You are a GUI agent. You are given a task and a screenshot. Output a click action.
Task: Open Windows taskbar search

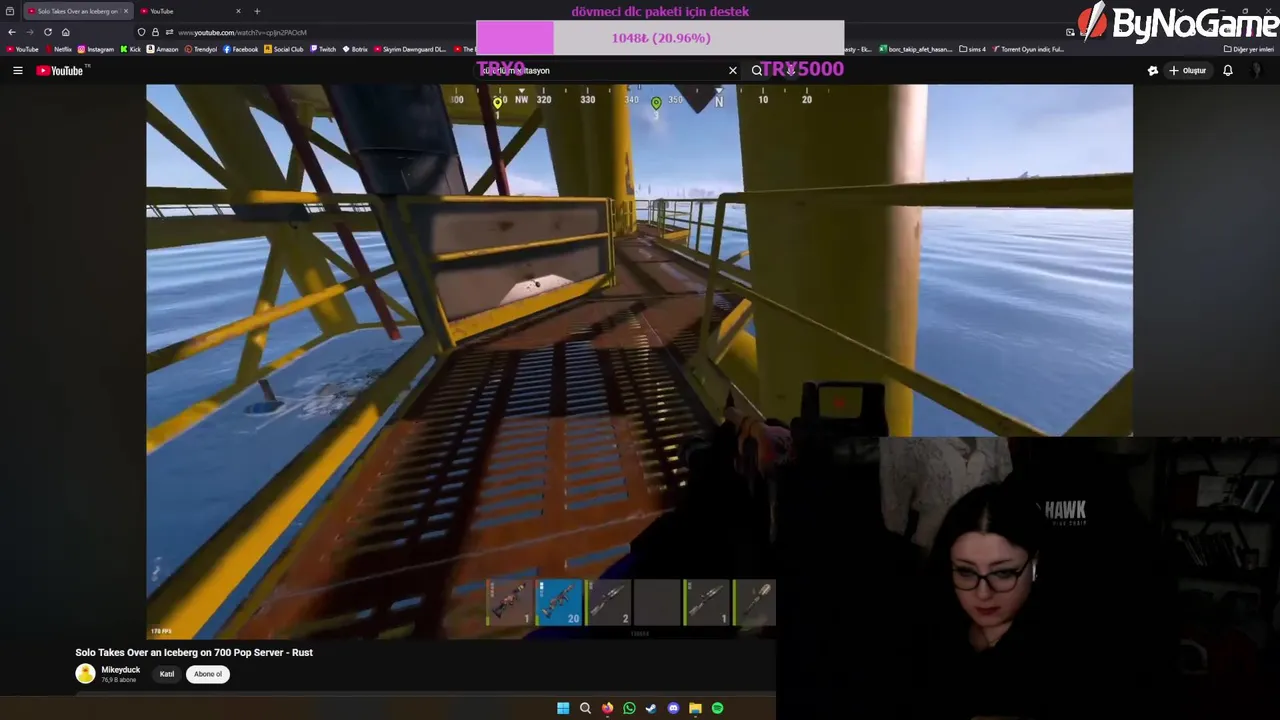[x=585, y=708]
